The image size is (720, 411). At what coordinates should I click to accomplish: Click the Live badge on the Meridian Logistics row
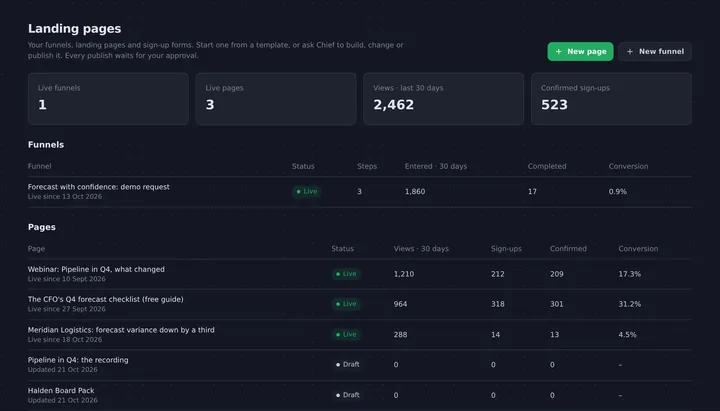pyautogui.click(x=346, y=335)
